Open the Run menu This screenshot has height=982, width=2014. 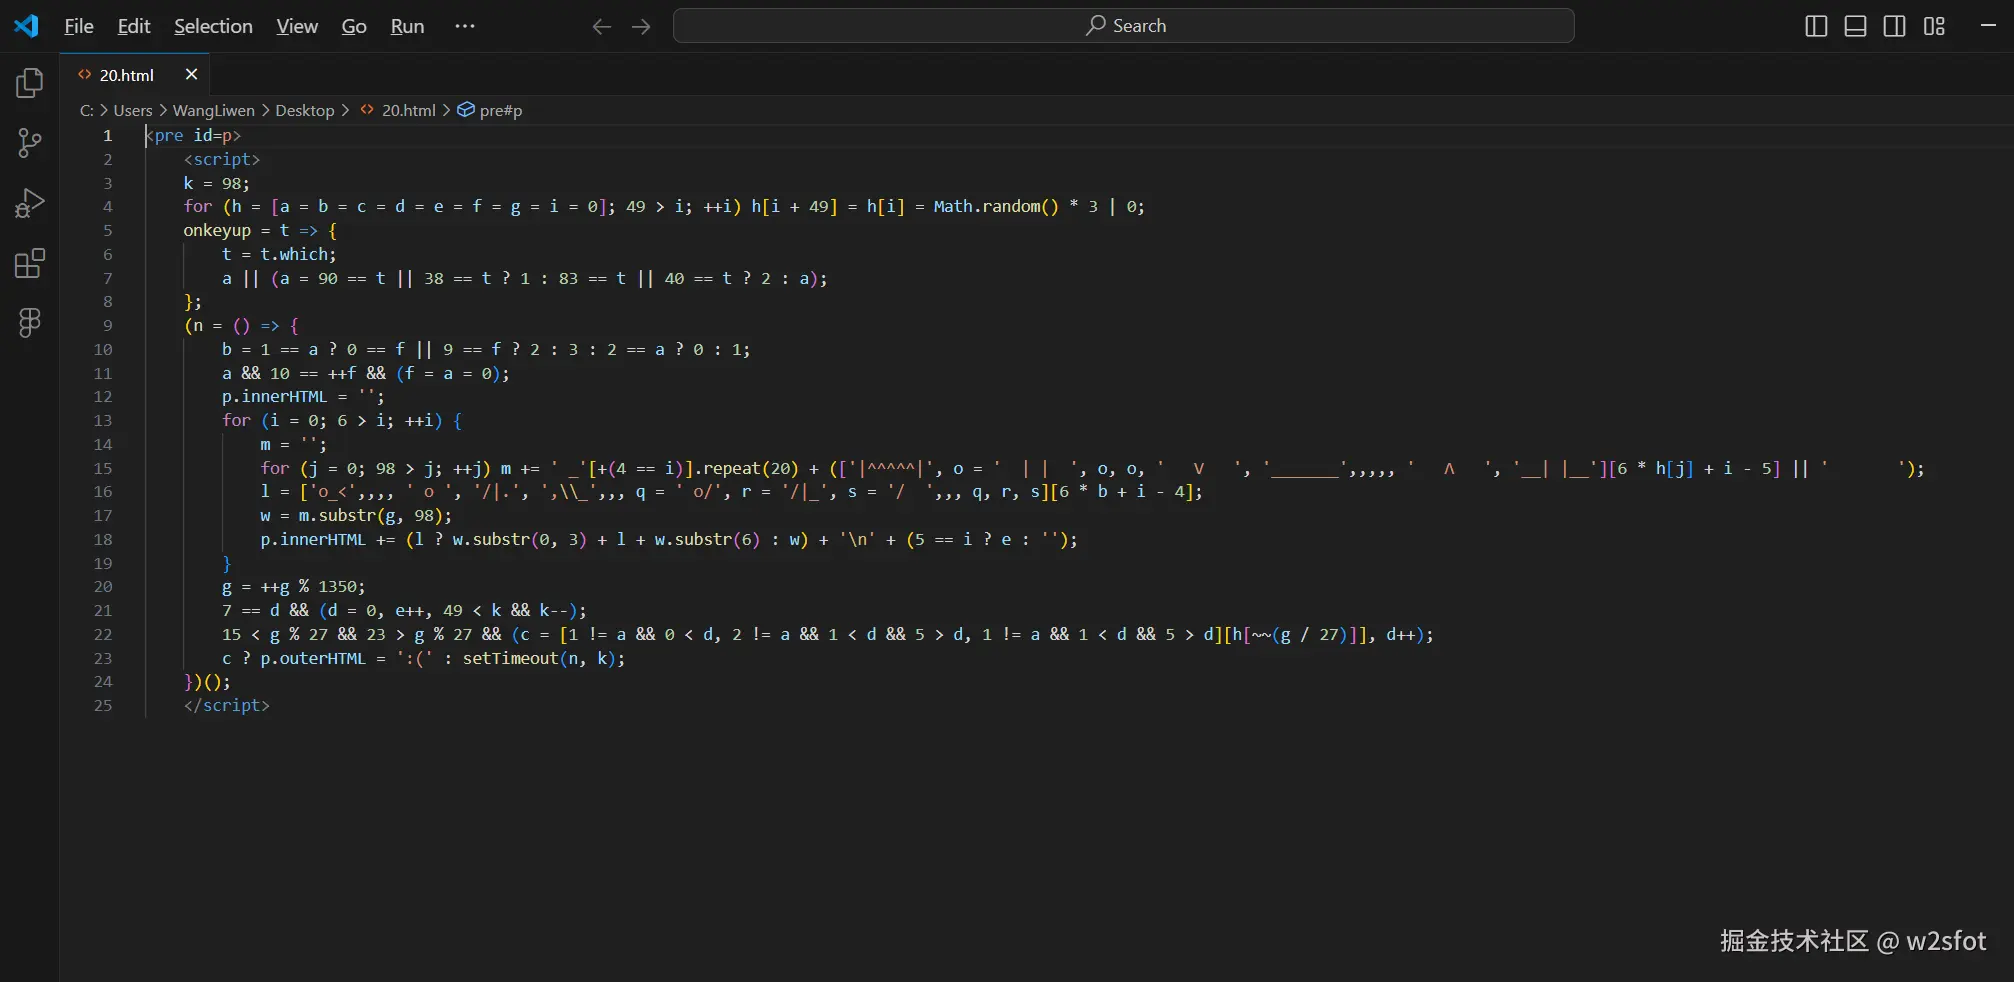(x=407, y=26)
